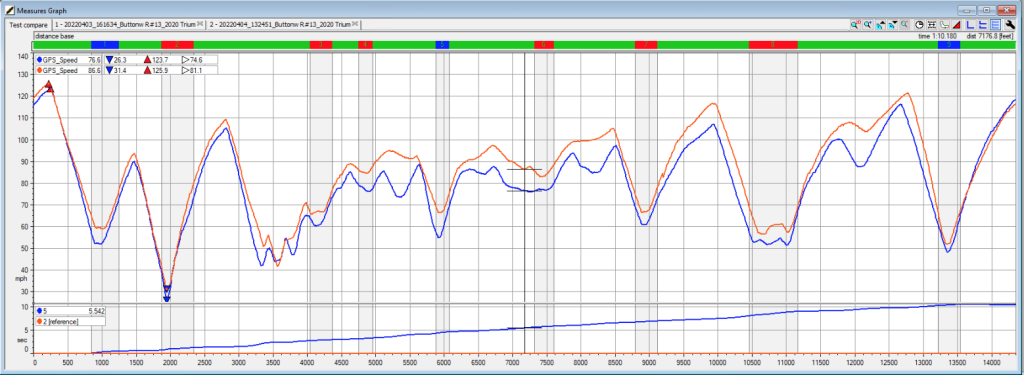Close the 20220404_132451 test tab

[x=356, y=25]
